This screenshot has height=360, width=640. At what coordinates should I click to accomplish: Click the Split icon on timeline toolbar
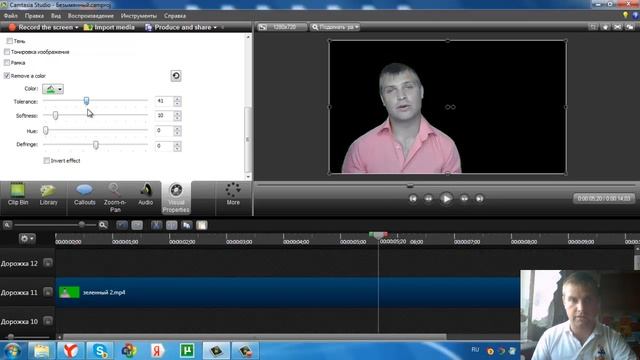pos(171,225)
